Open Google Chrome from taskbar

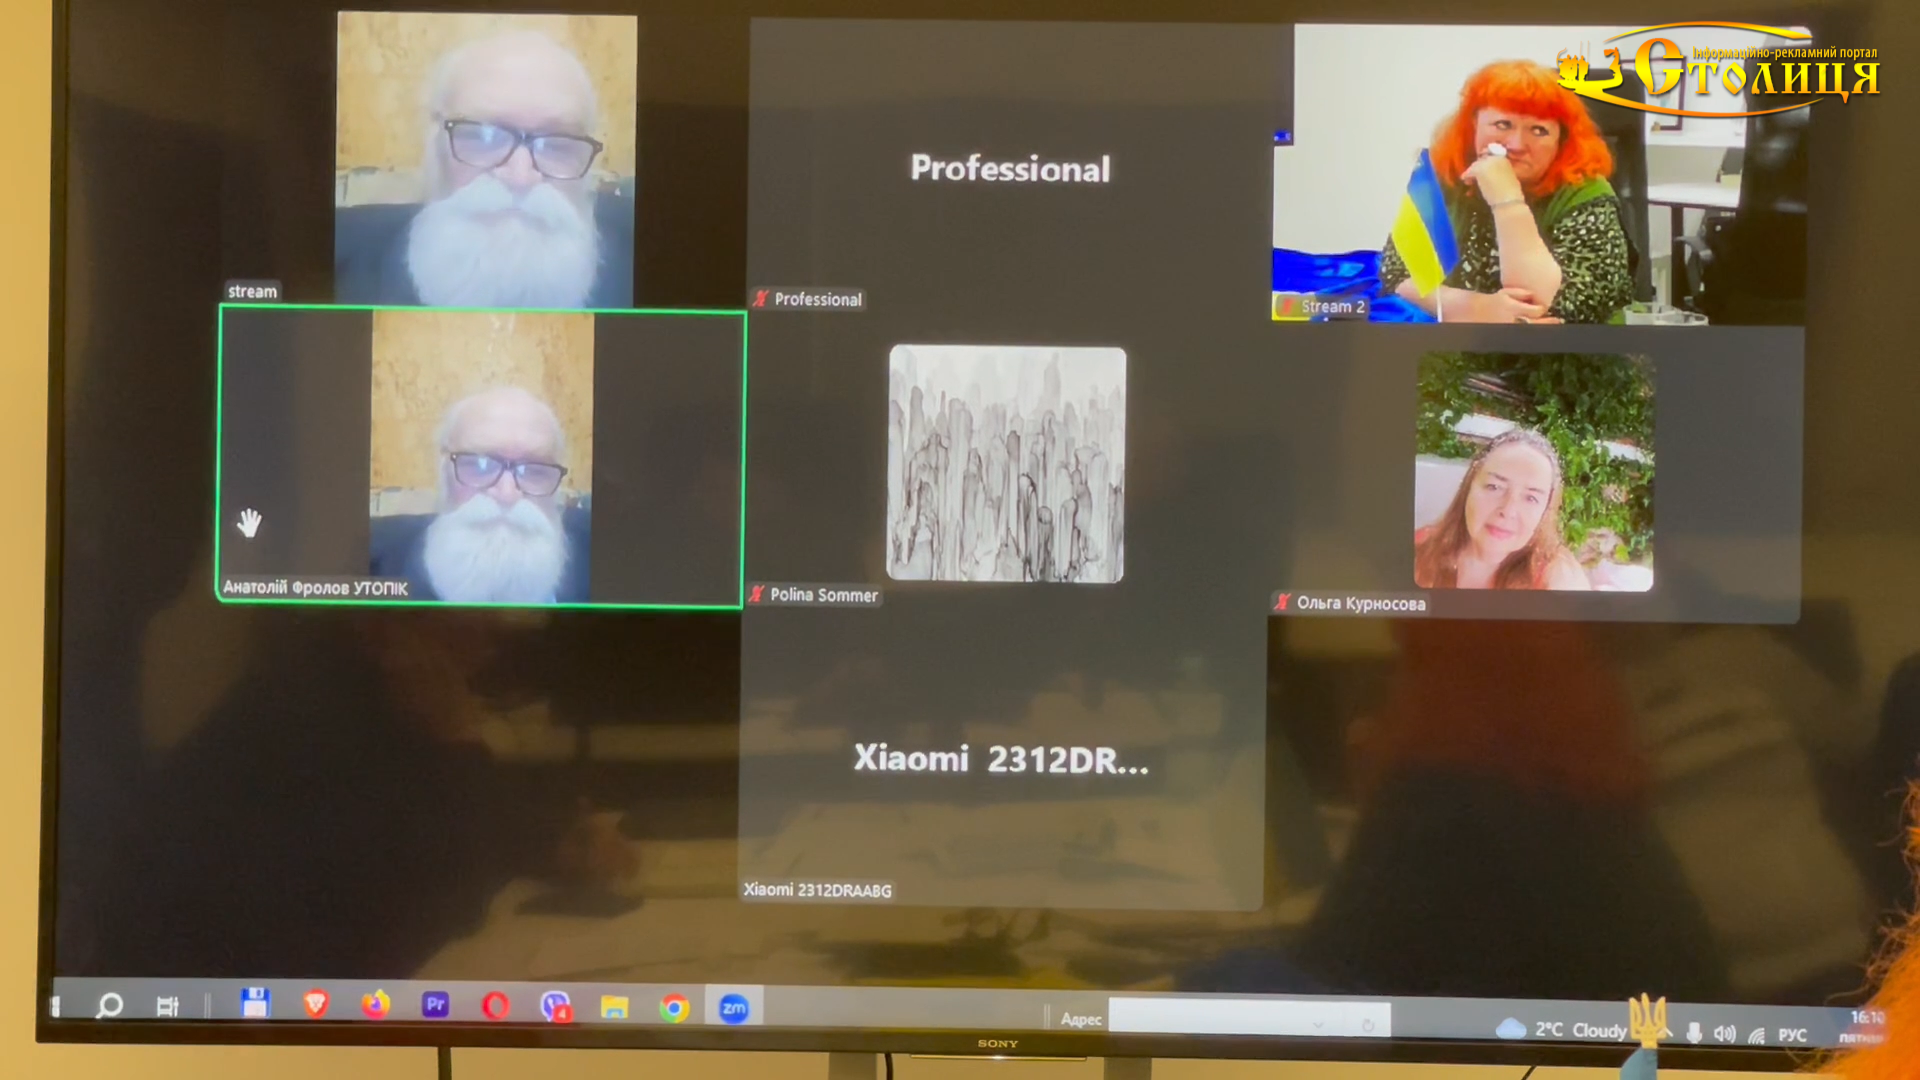[x=674, y=1008]
